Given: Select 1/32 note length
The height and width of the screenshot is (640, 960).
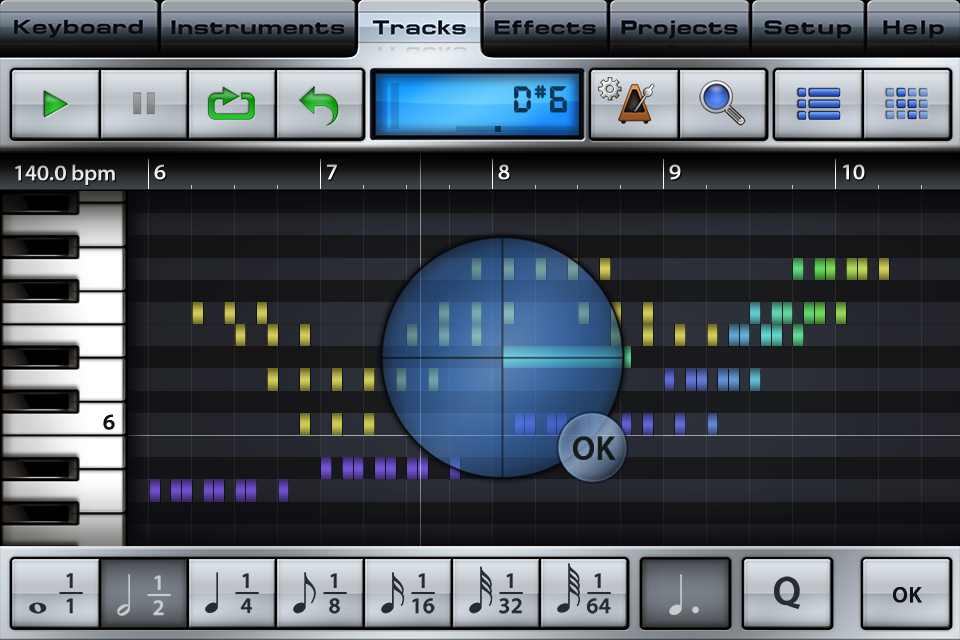Looking at the screenshot, I should pos(496,593).
